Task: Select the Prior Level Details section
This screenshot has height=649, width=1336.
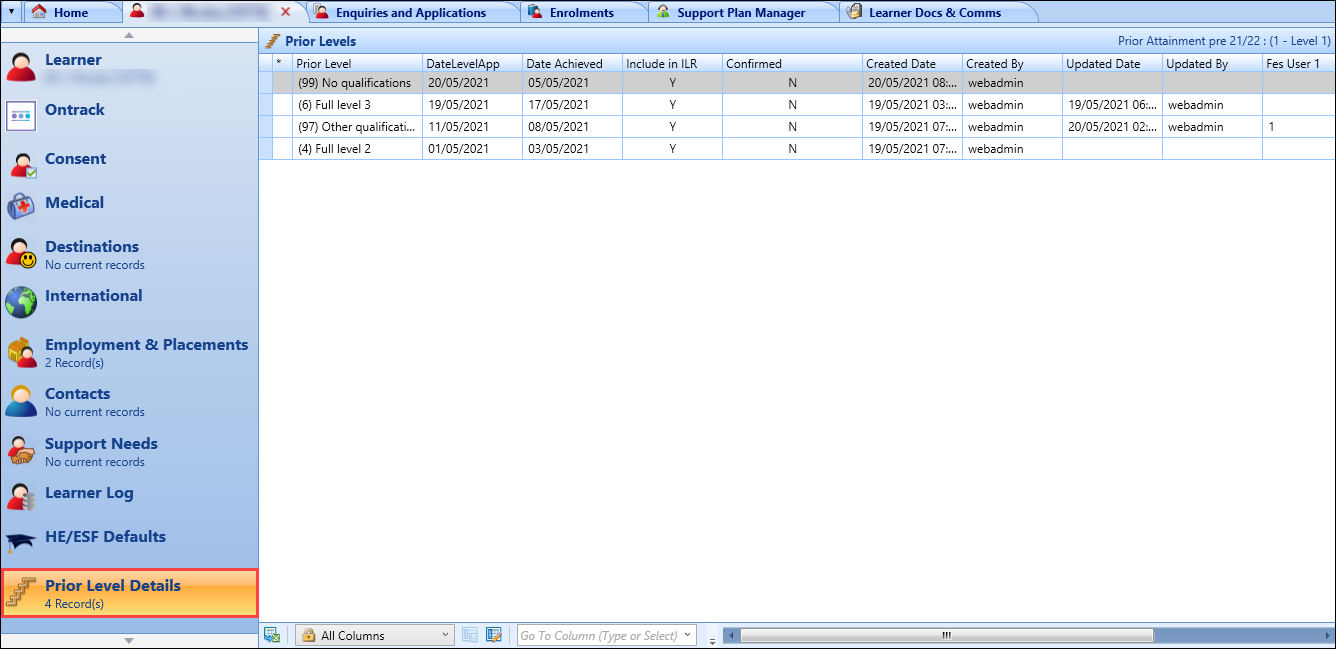Action: coord(129,593)
